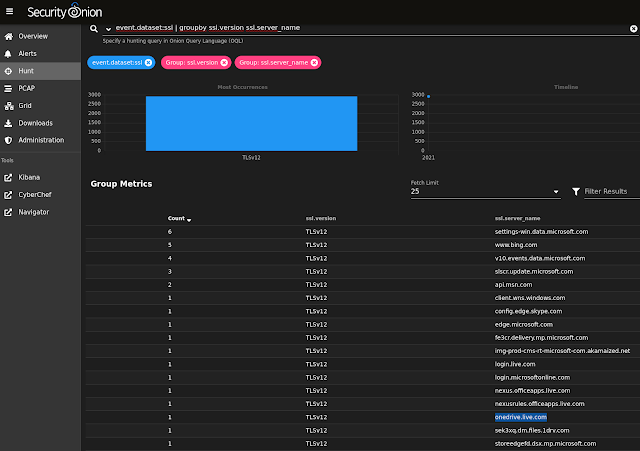Screen dimensions: 640x451
Task: Open the query history dropdown arrow
Action: coord(108,29)
